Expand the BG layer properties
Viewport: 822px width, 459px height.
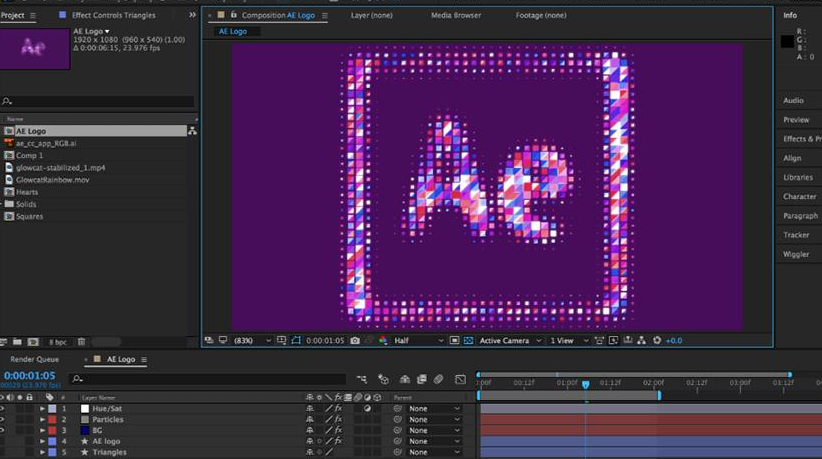coord(42,430)
